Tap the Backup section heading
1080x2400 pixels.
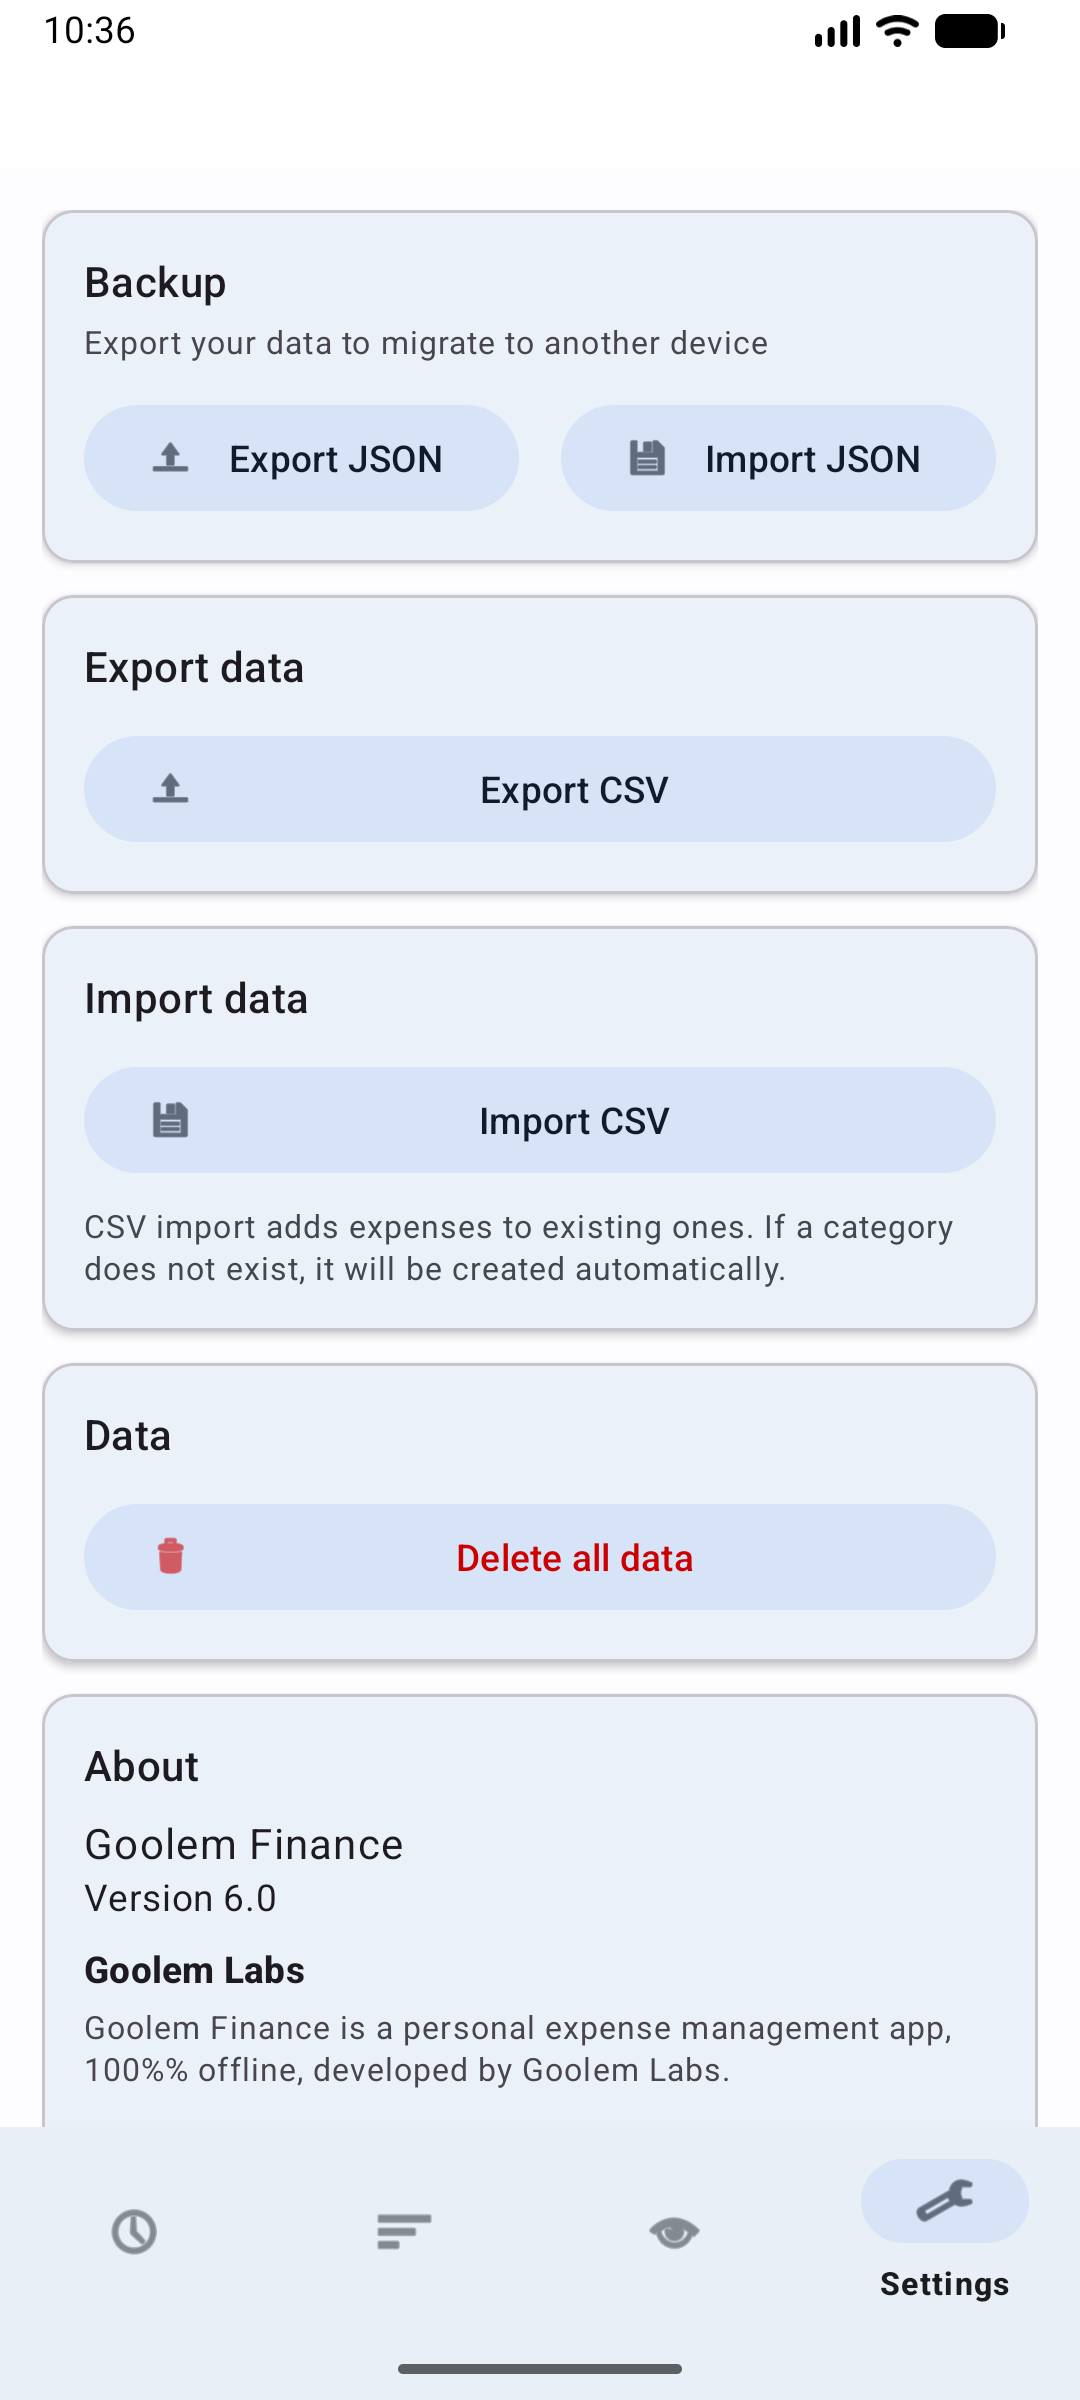pos(155,283)
